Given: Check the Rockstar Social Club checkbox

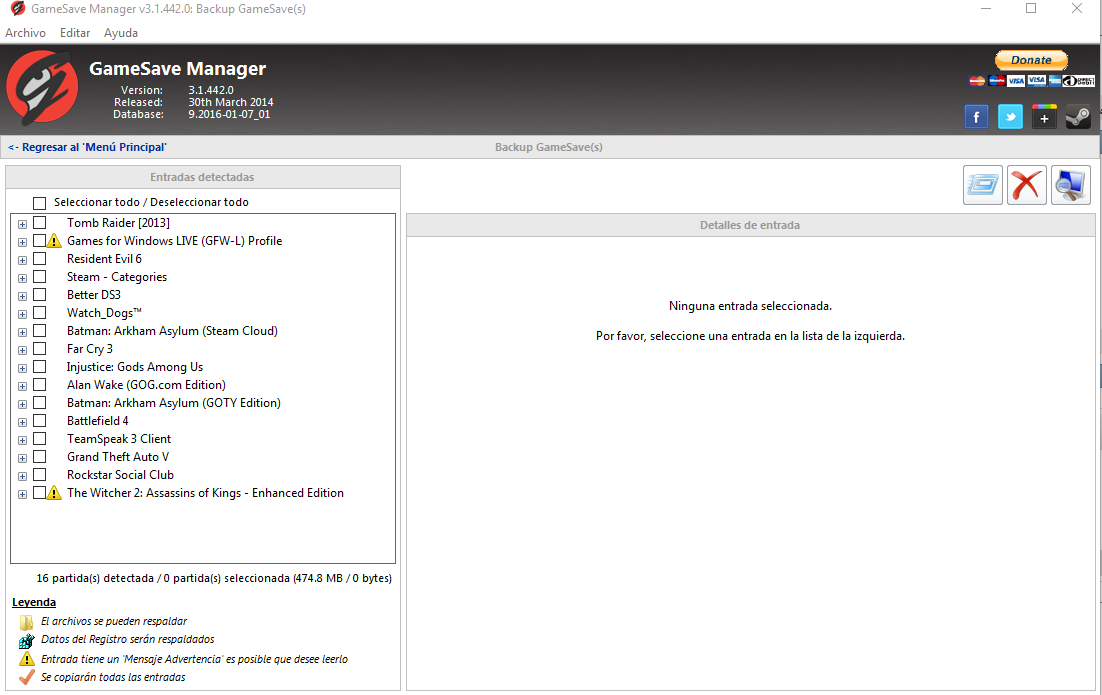Looking at the screenshot, I should click(x=39, y=475).
